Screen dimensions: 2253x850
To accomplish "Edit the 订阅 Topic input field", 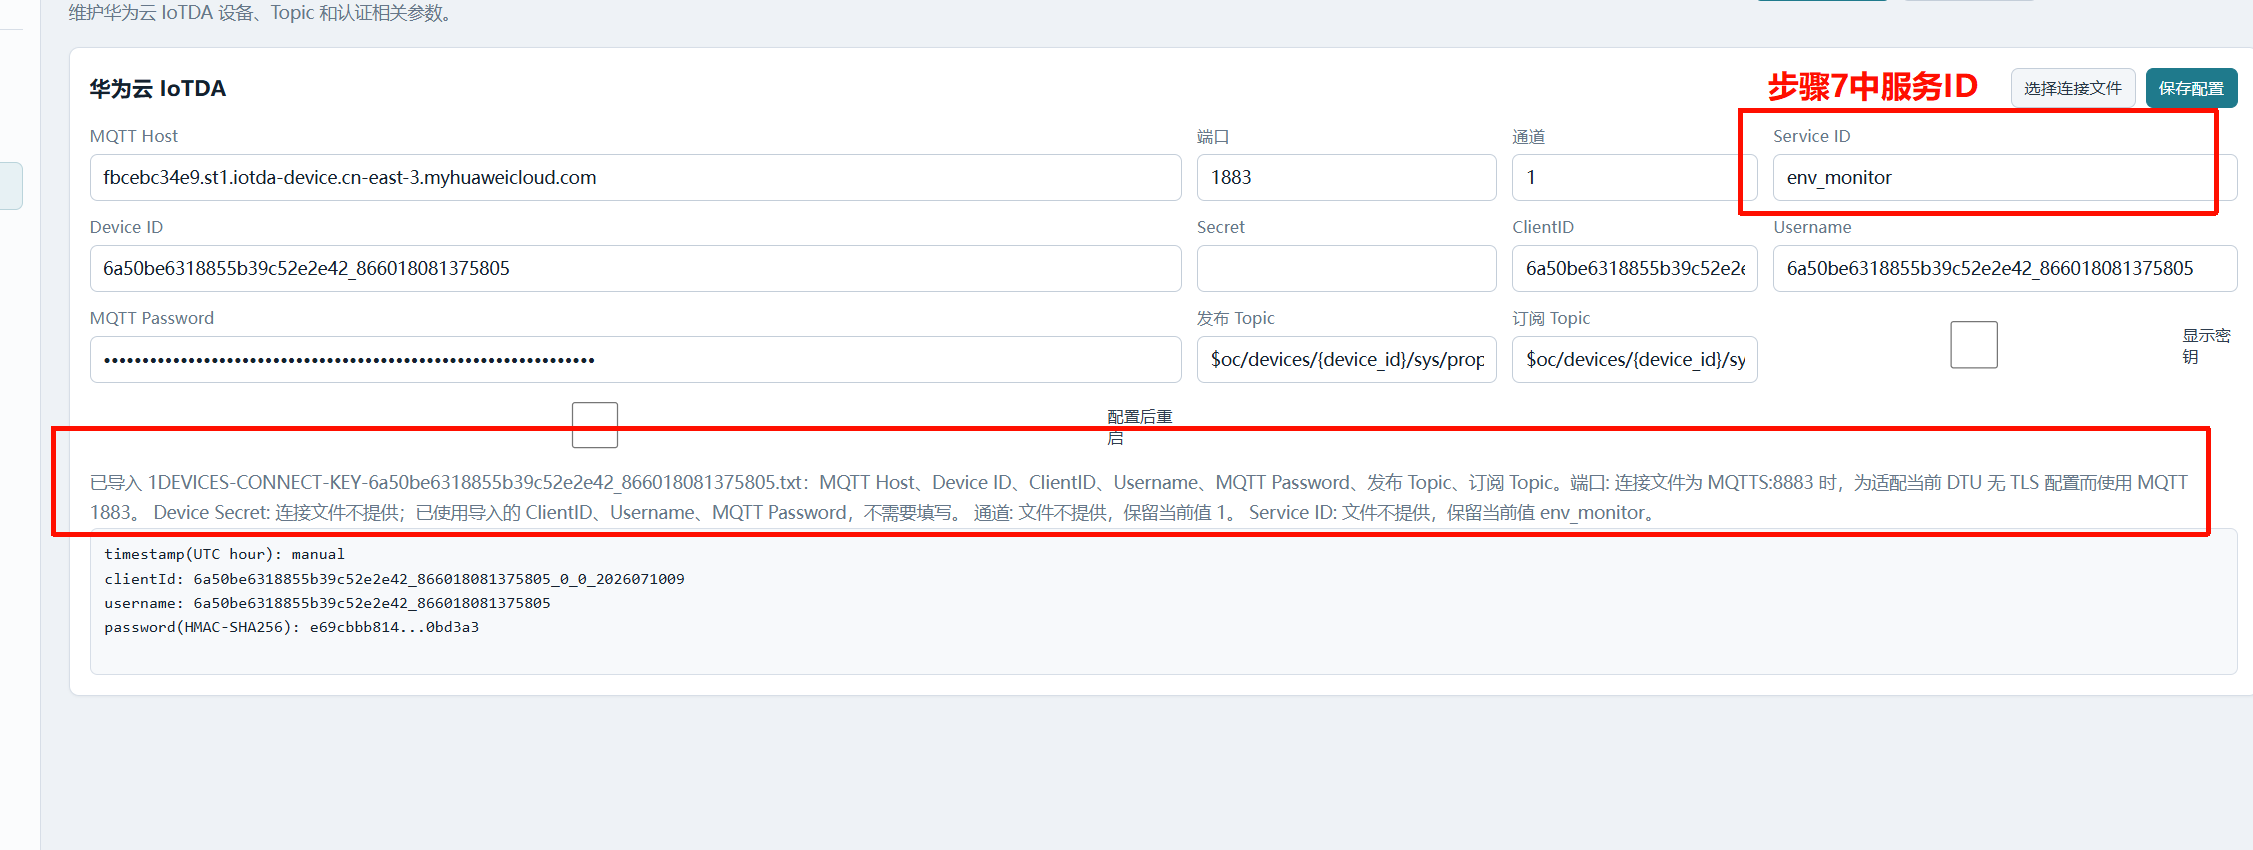I will 1635,359.
